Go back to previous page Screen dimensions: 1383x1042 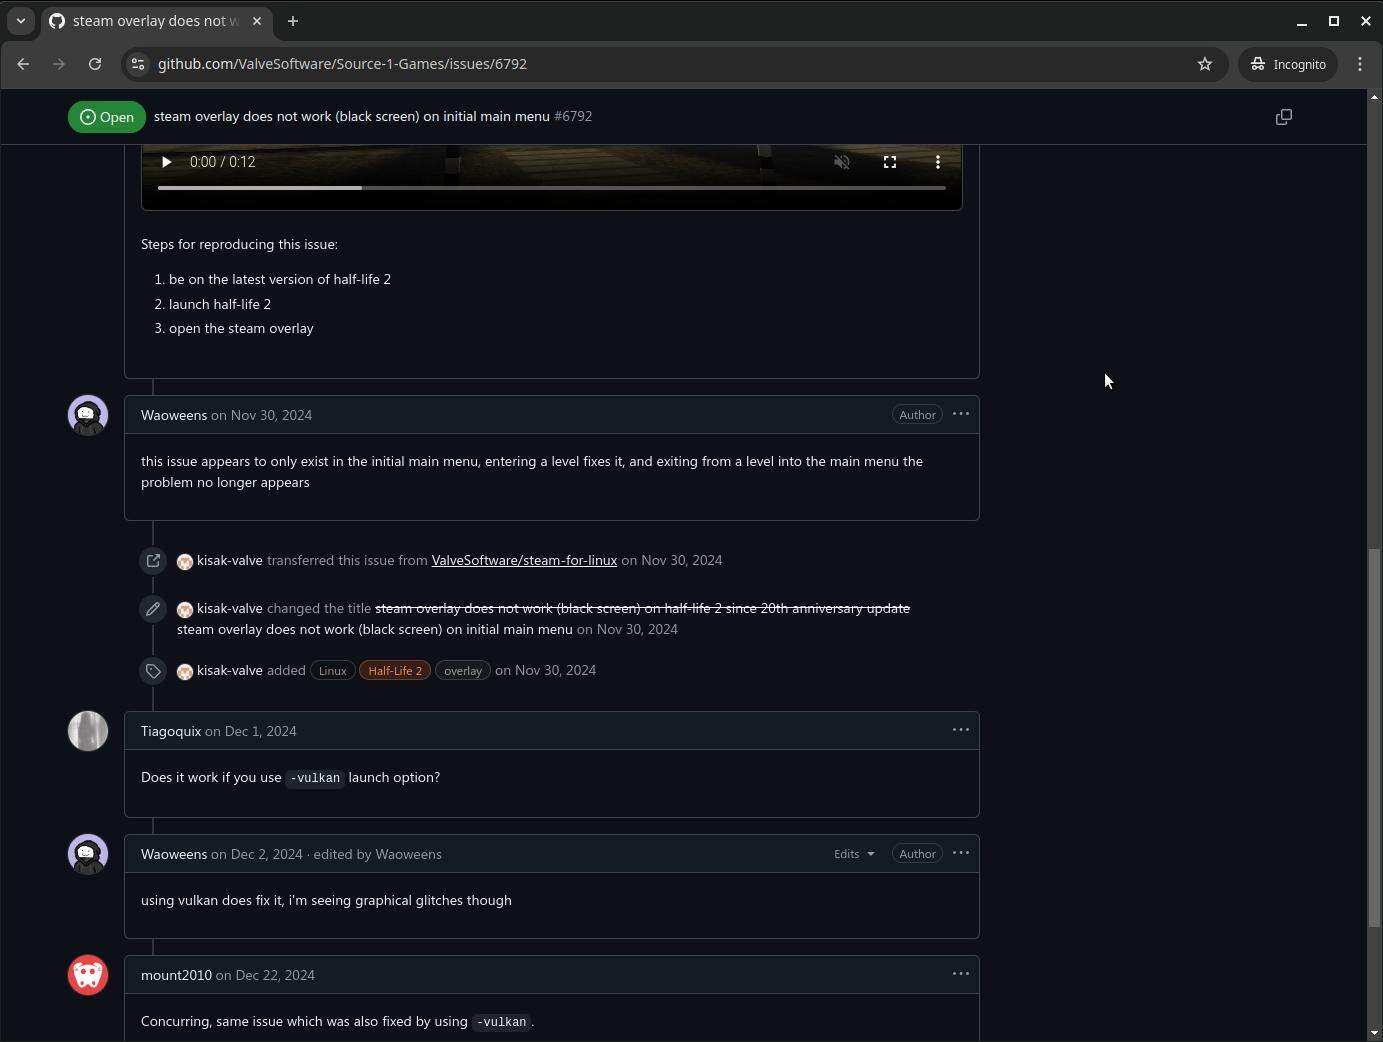pos(23,64)
